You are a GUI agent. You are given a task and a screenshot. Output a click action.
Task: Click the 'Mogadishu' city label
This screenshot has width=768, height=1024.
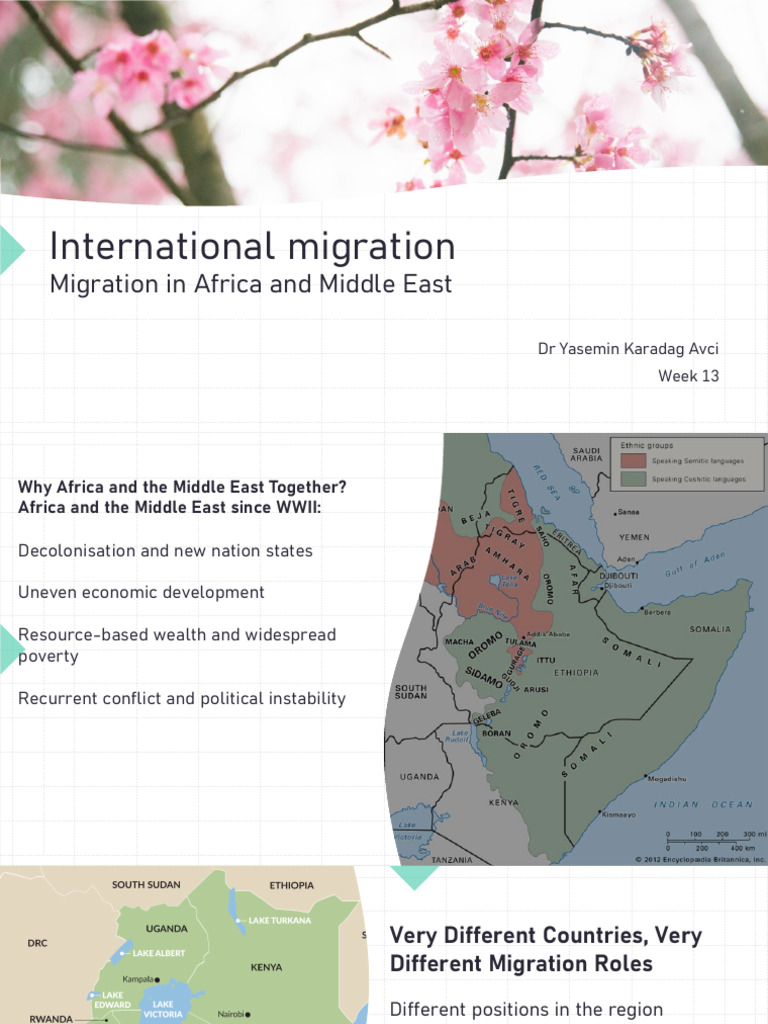pos(667,778)
